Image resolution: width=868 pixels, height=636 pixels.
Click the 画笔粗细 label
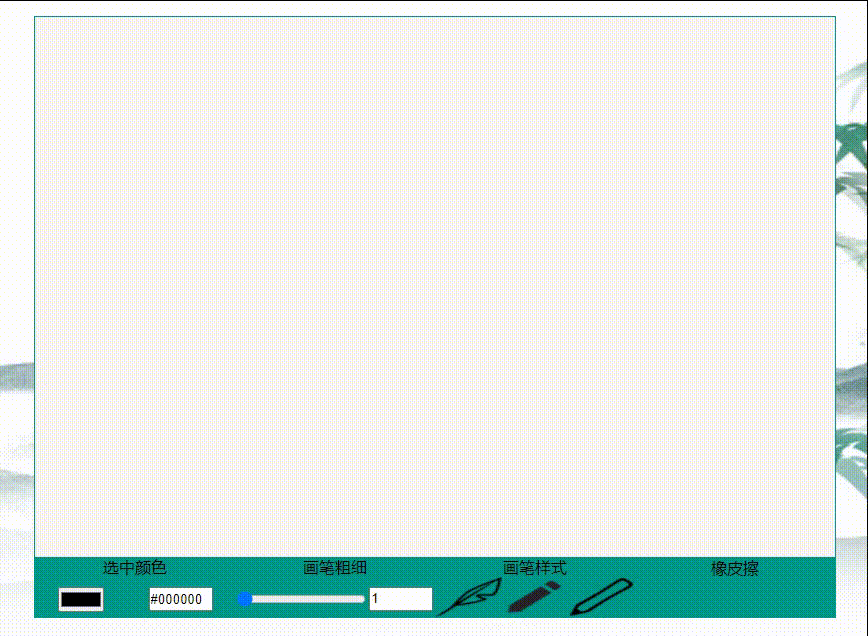[x=335, y=567]
